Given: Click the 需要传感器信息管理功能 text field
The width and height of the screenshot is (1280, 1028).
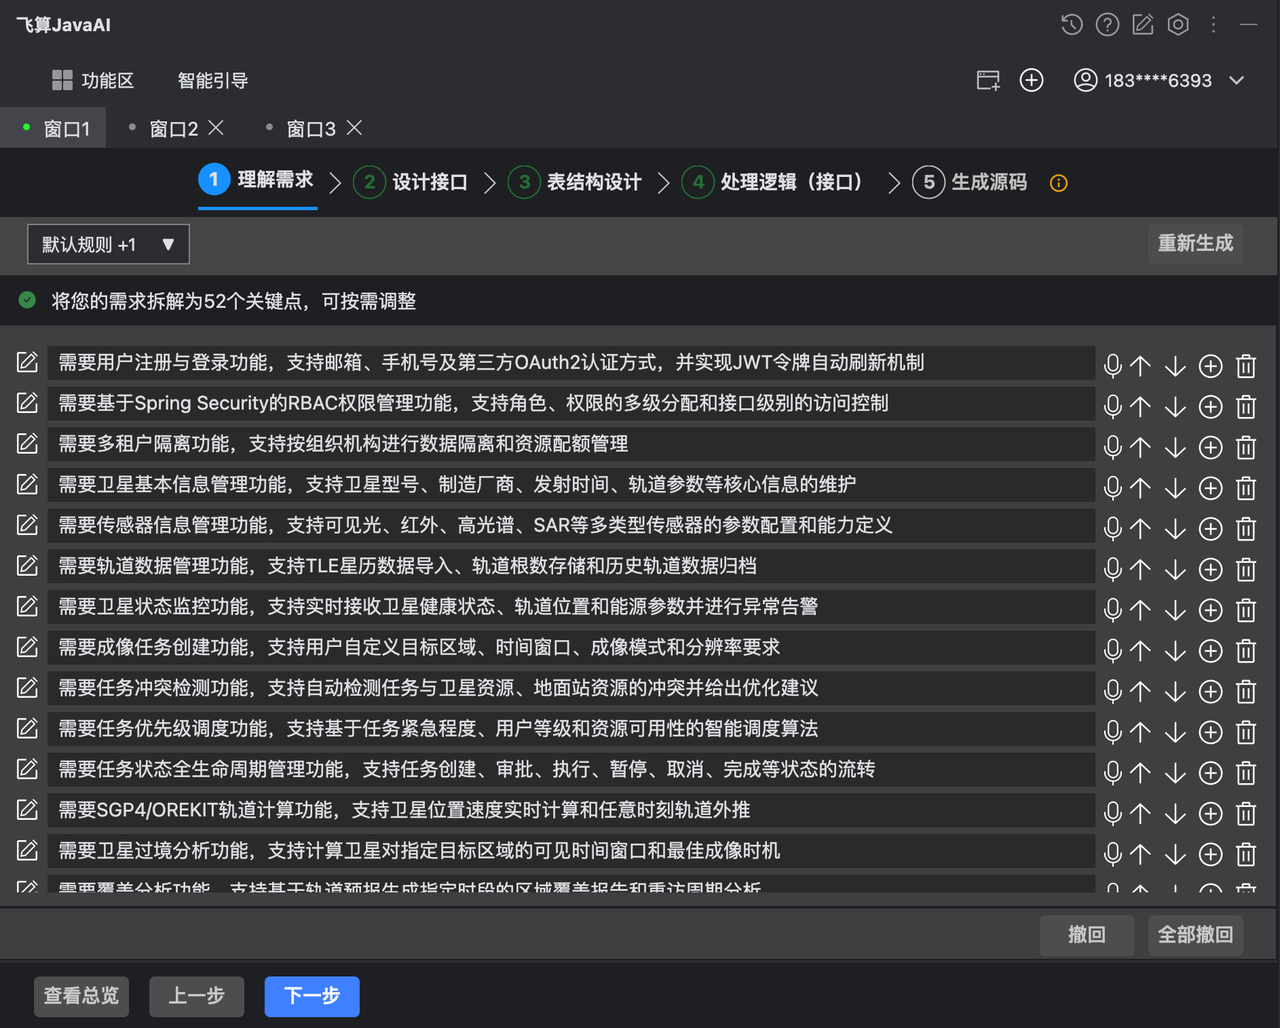Looking at the screenshot, I should coord(570,525).
